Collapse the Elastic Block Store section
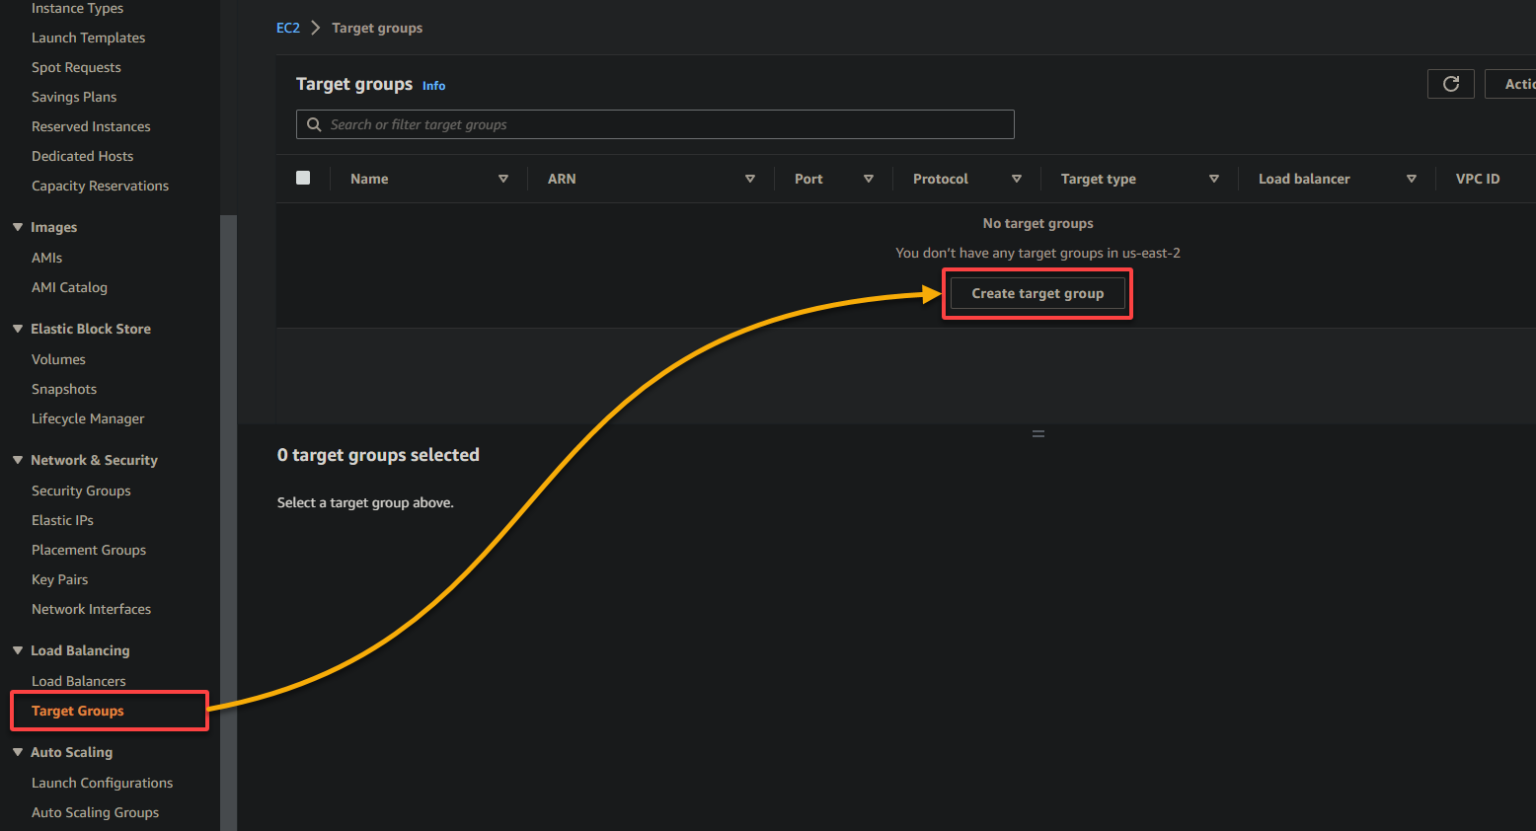The height and width of the screenshot is (831, 1536). tap(16, 328)
